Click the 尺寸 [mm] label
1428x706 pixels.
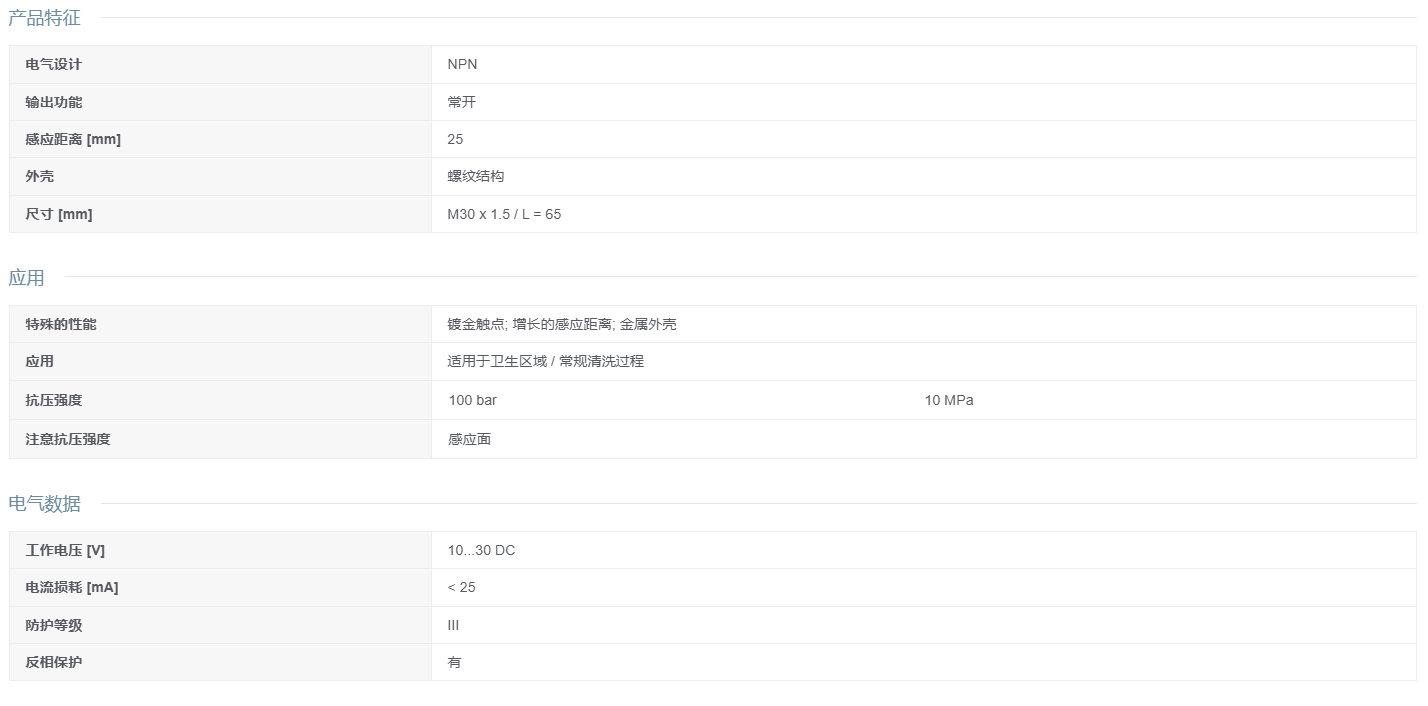(59, 214)
